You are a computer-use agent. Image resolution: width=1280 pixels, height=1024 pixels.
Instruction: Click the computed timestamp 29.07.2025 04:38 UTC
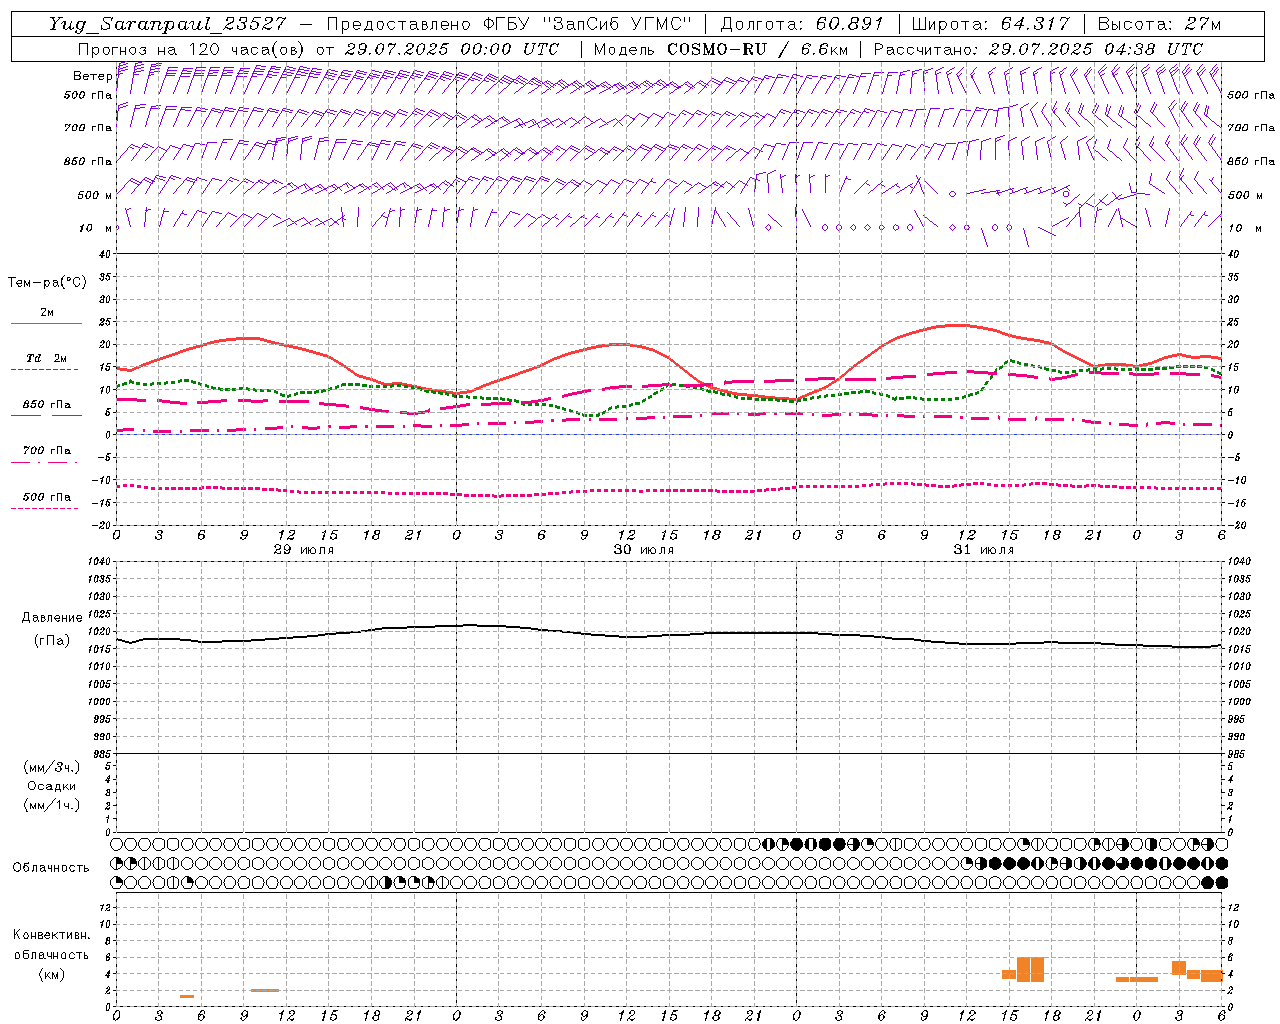tap(1096, 49)
